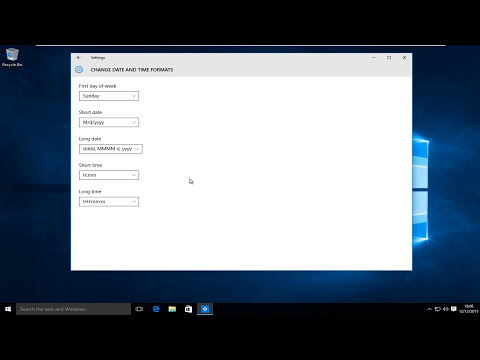480x360 pixels.
Task: Open the First day of week dropdown
Action: [109, 96]
